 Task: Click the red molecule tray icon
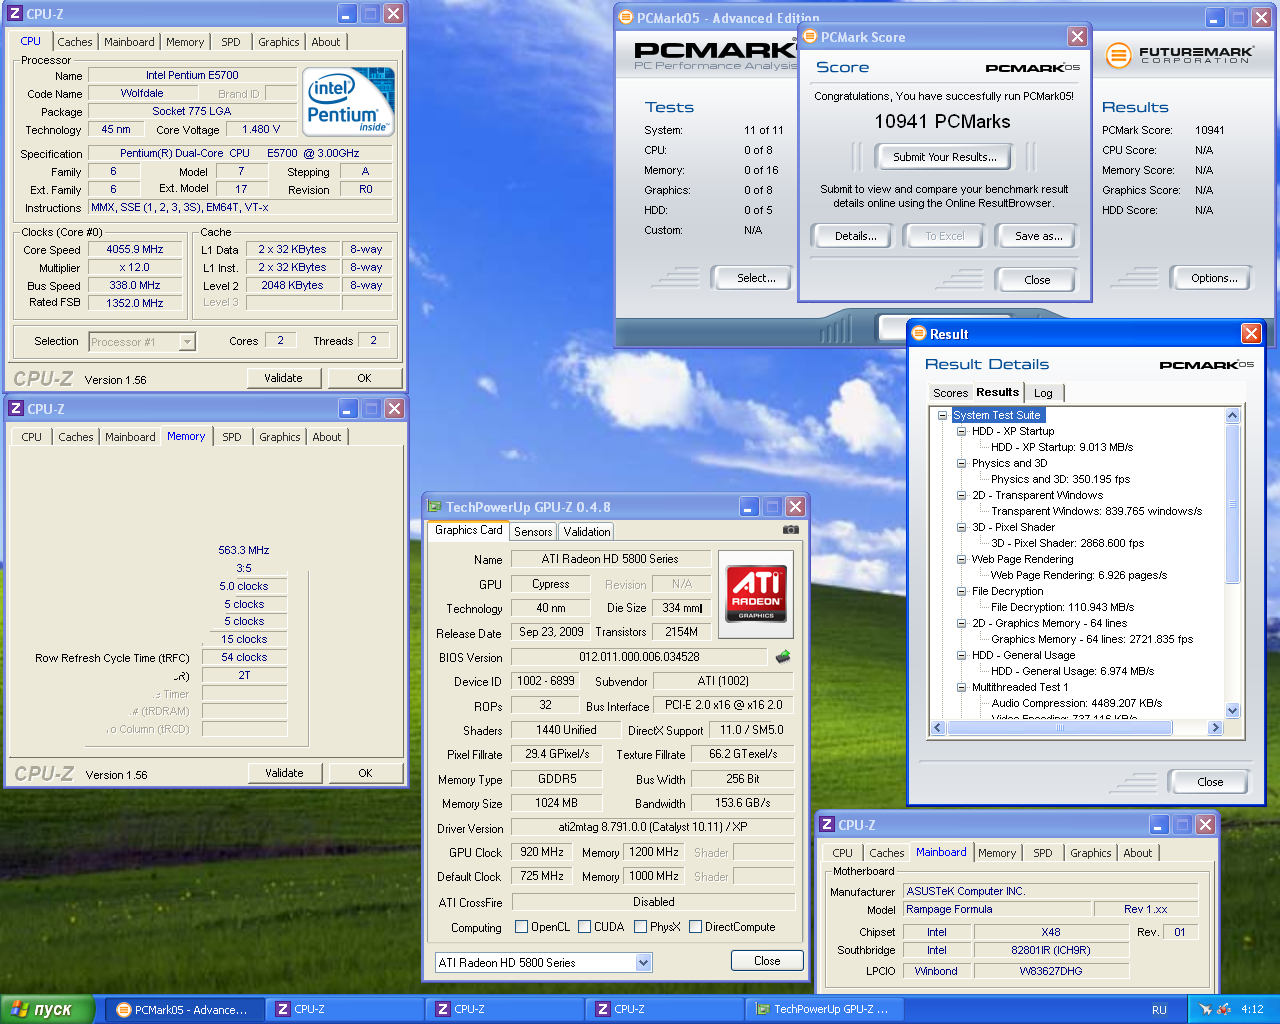pos(1224,1009)
